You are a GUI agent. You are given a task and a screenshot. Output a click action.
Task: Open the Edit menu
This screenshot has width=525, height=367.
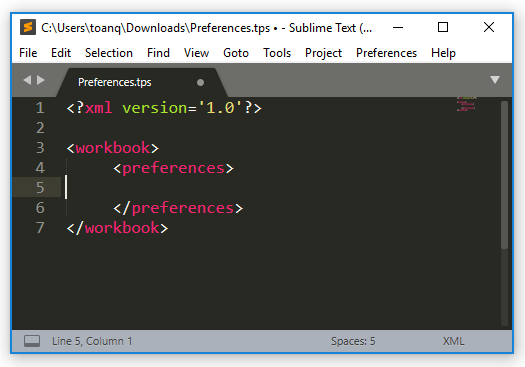[61, 53]
